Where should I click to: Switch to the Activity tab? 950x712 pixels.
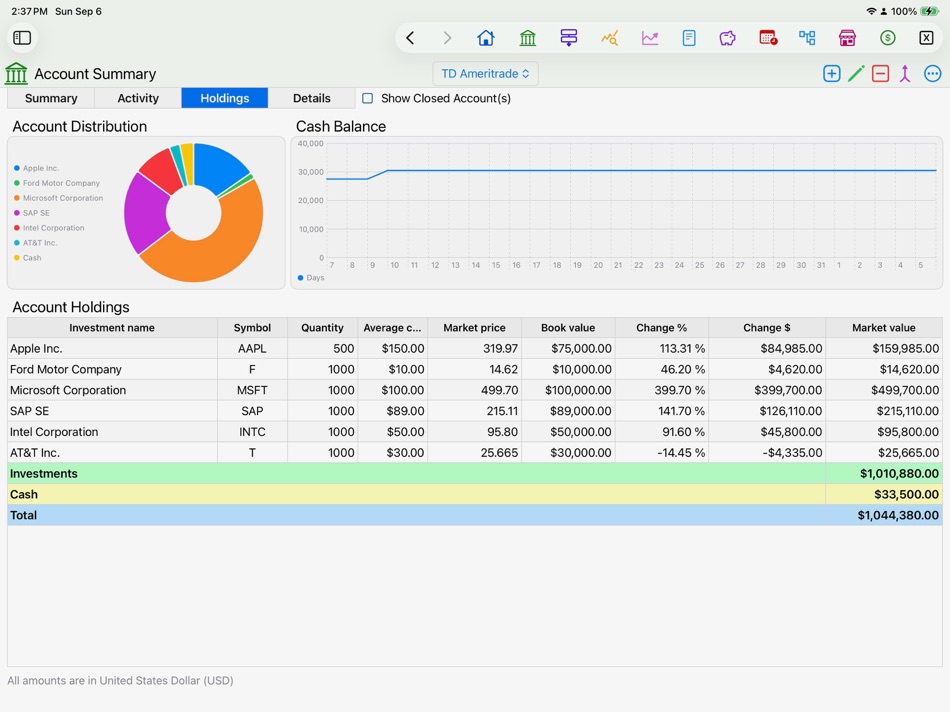tap(138, 98)
